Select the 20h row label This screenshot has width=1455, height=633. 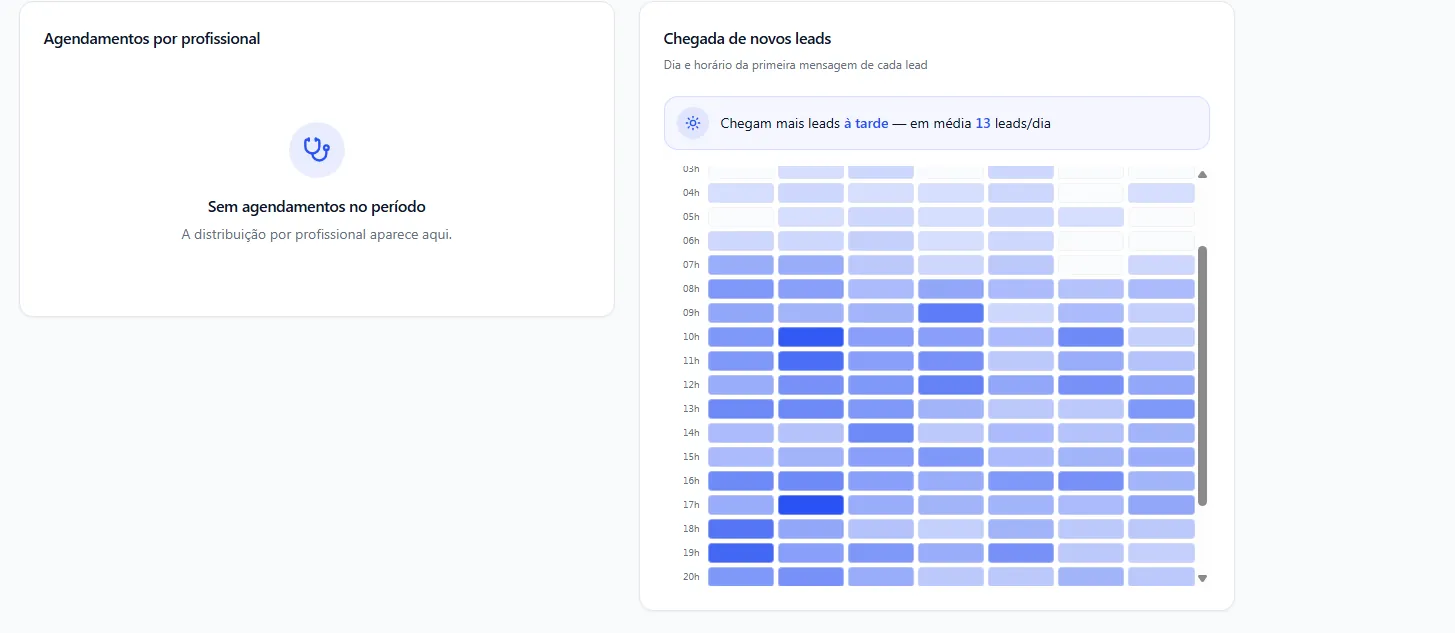pos(691,577)
